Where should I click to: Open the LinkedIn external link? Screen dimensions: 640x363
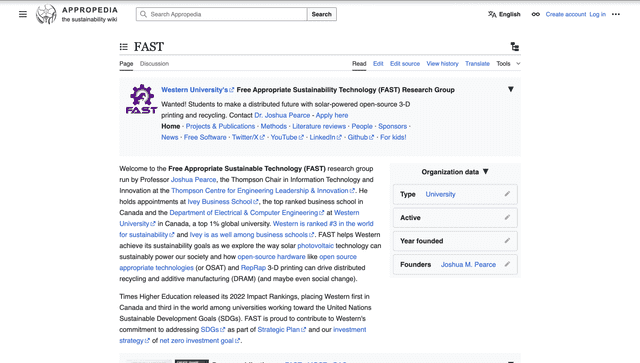tap(325, 138)
